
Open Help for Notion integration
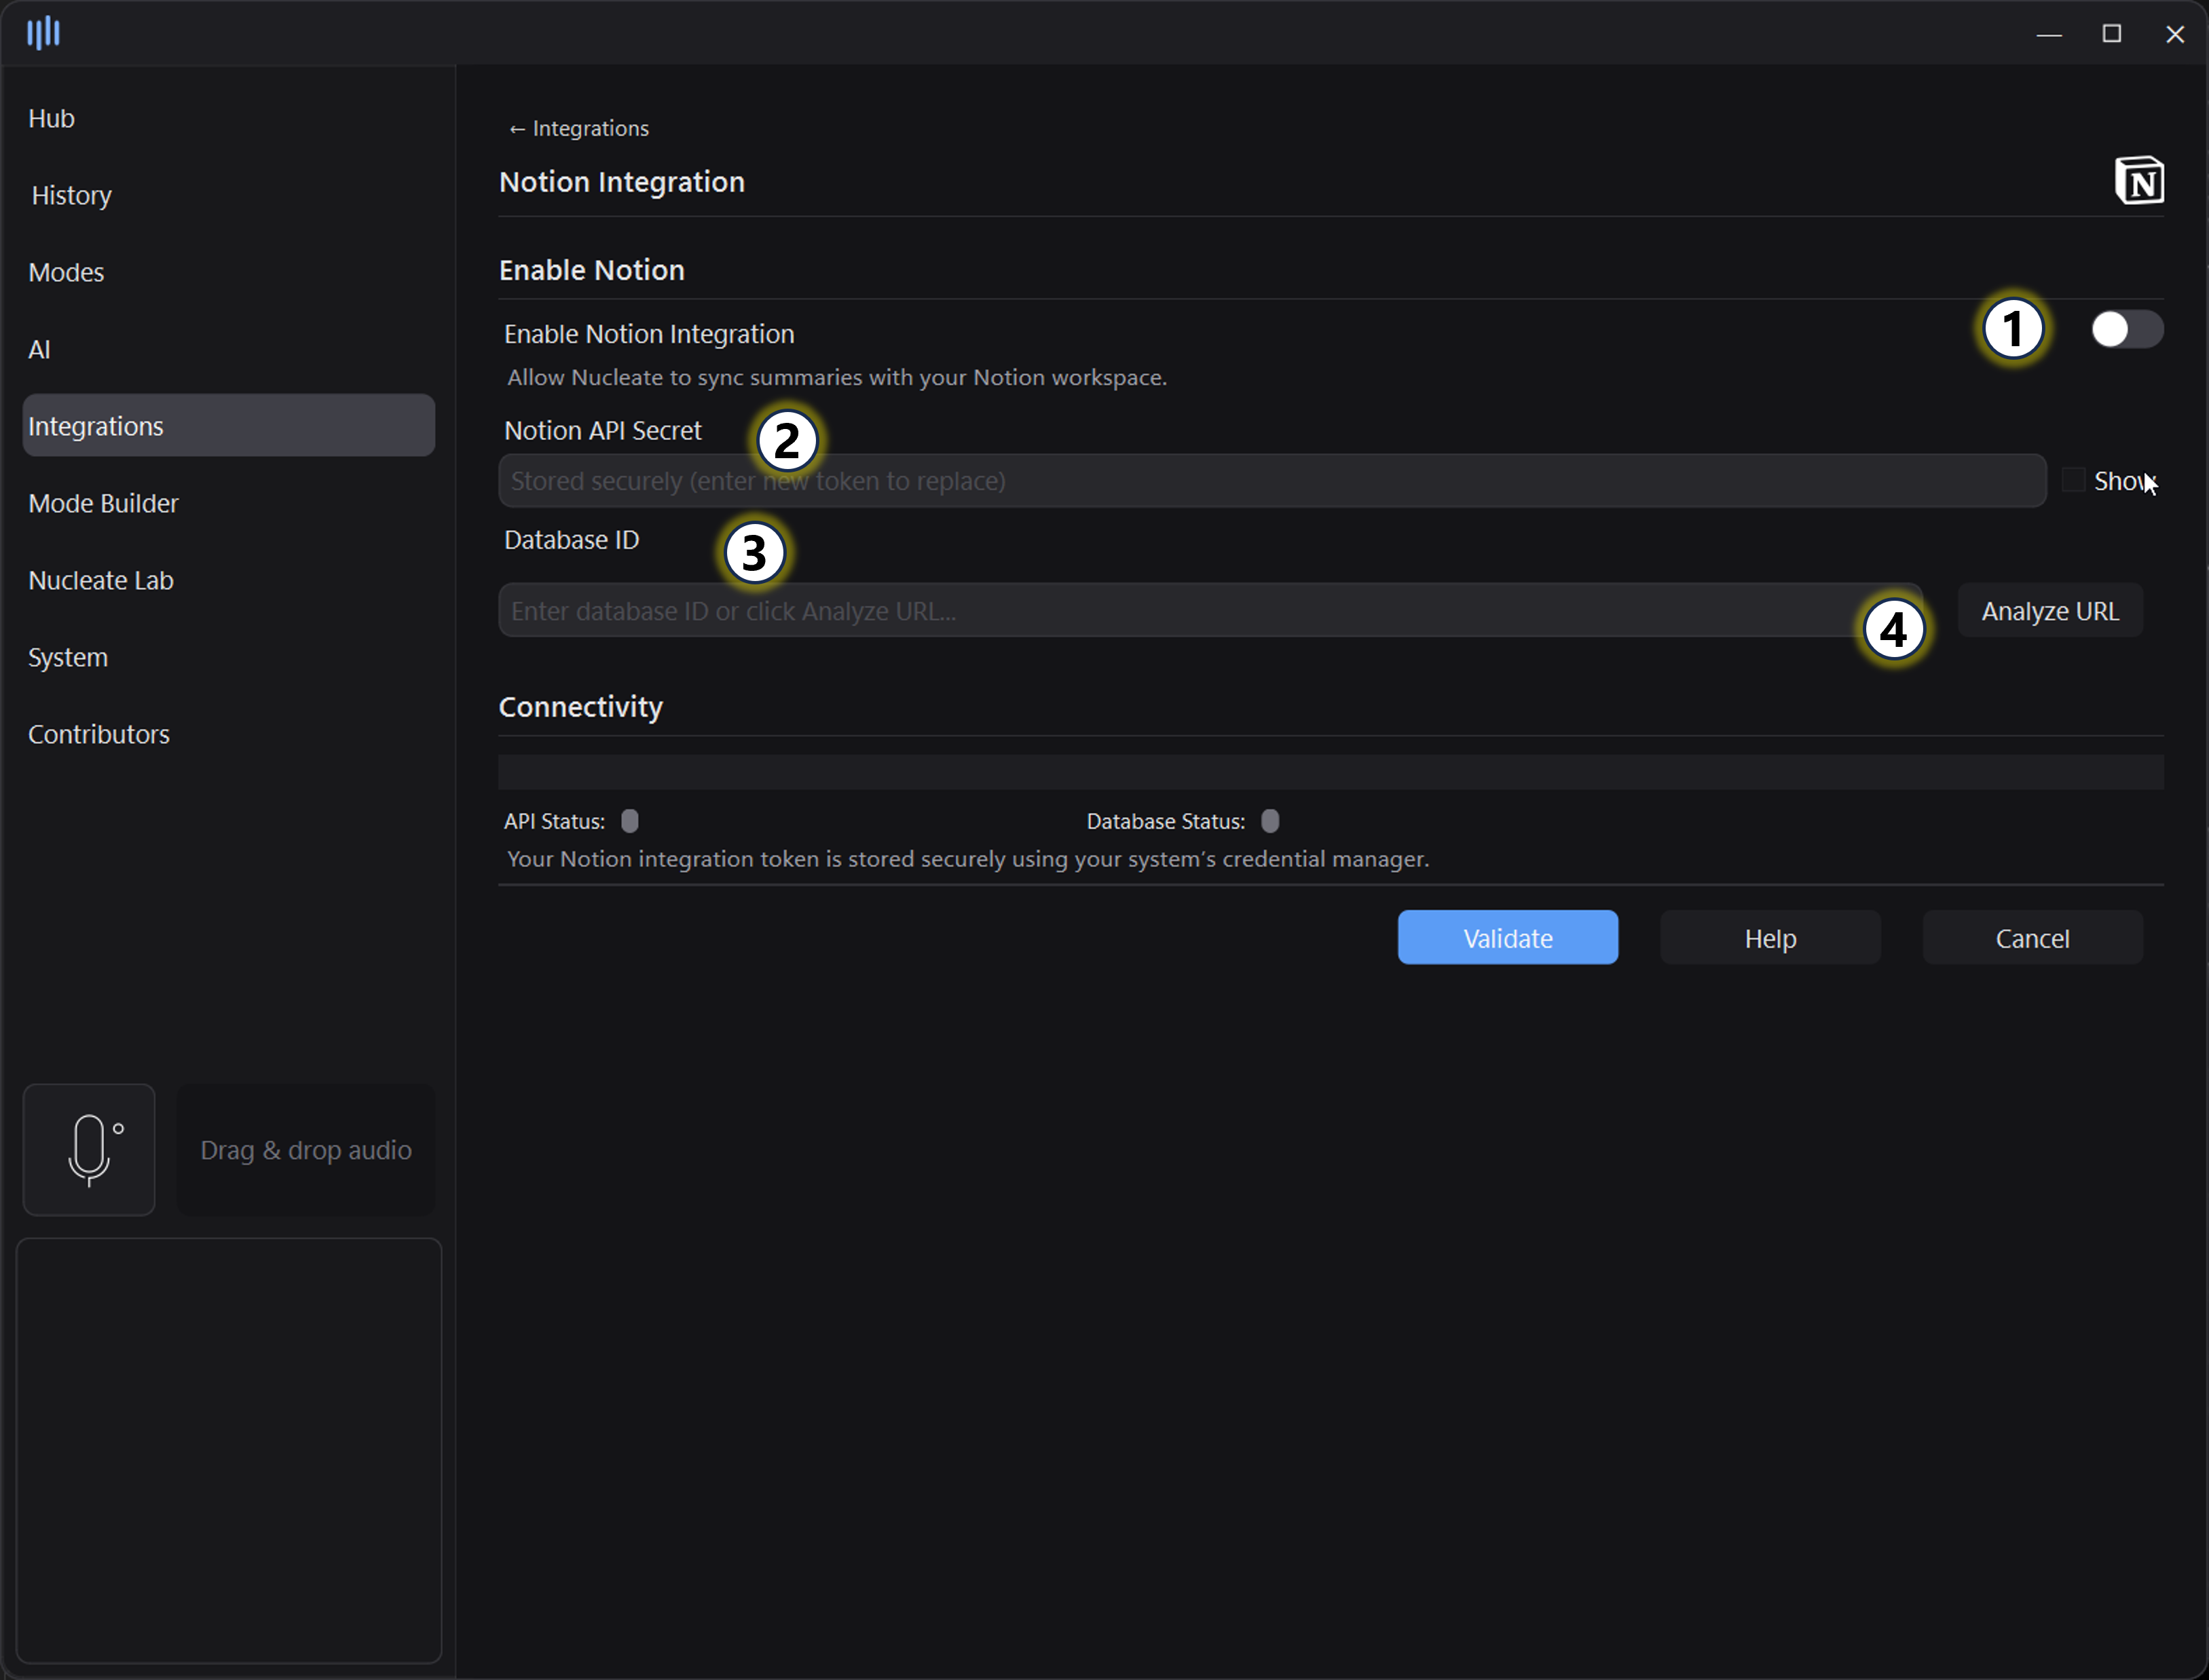pyautogui.click(x=1770, y=938)
